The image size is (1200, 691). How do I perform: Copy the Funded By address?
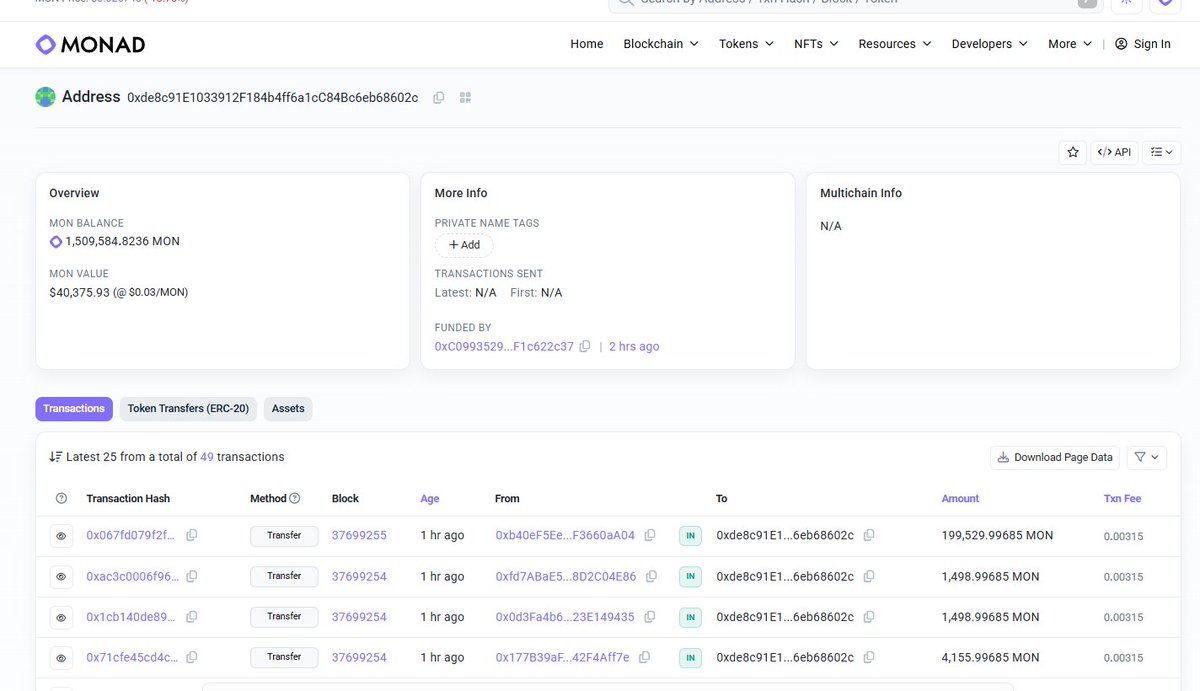[x=585, y=346]
